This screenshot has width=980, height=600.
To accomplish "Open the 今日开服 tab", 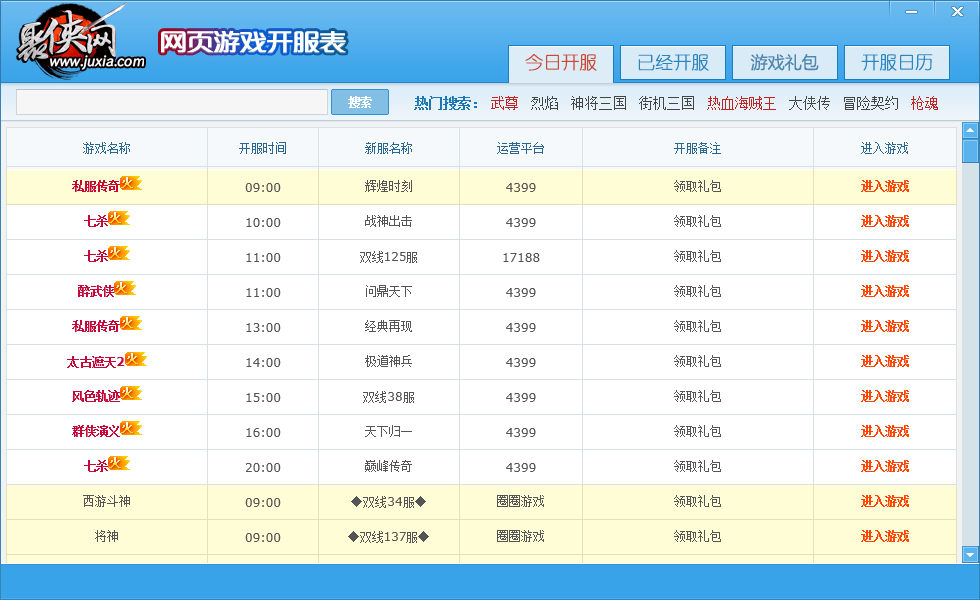I will tap(561, 63).
